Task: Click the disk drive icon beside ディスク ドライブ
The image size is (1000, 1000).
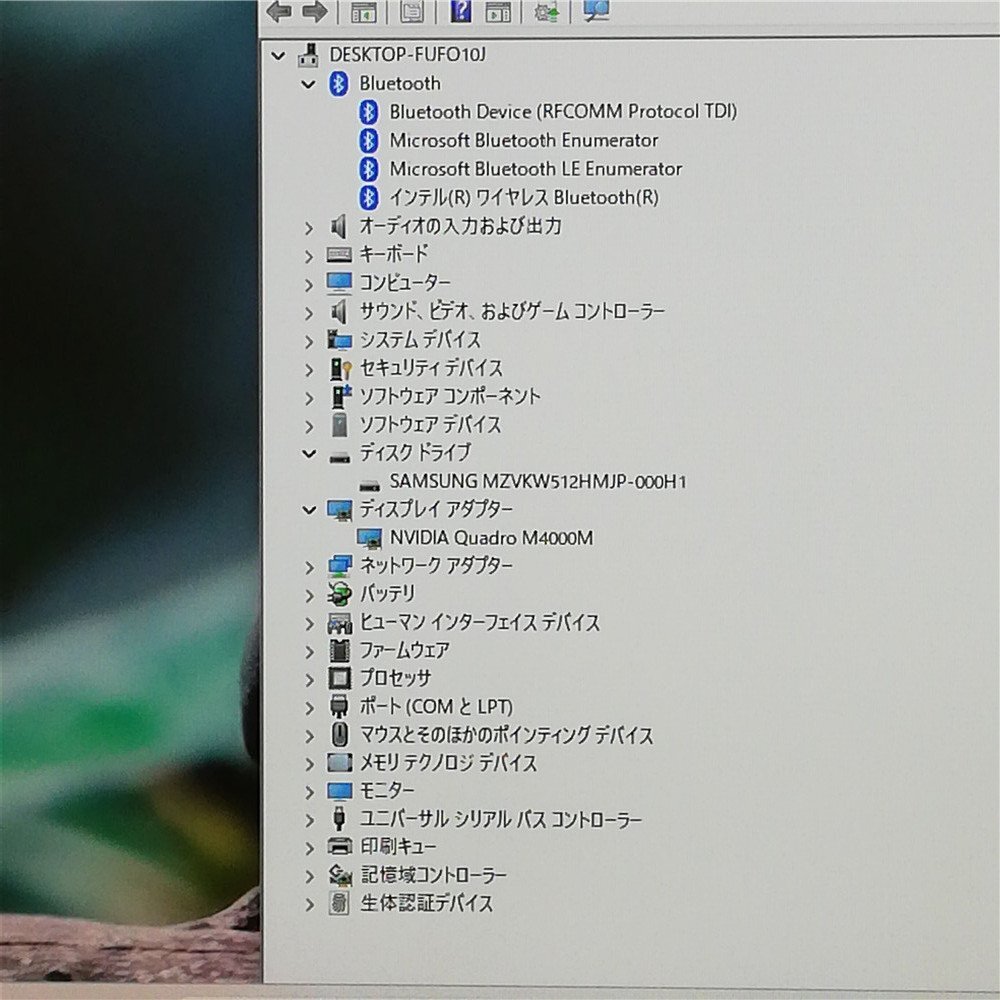Action: pyautogui.click(x=339, y=456)
